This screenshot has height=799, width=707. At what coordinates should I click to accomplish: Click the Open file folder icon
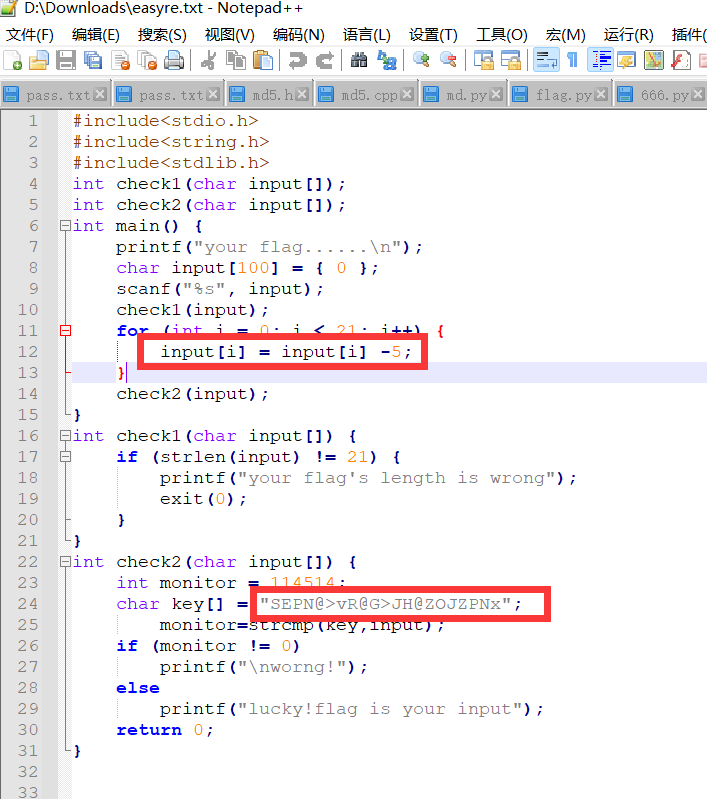point(39,60)
